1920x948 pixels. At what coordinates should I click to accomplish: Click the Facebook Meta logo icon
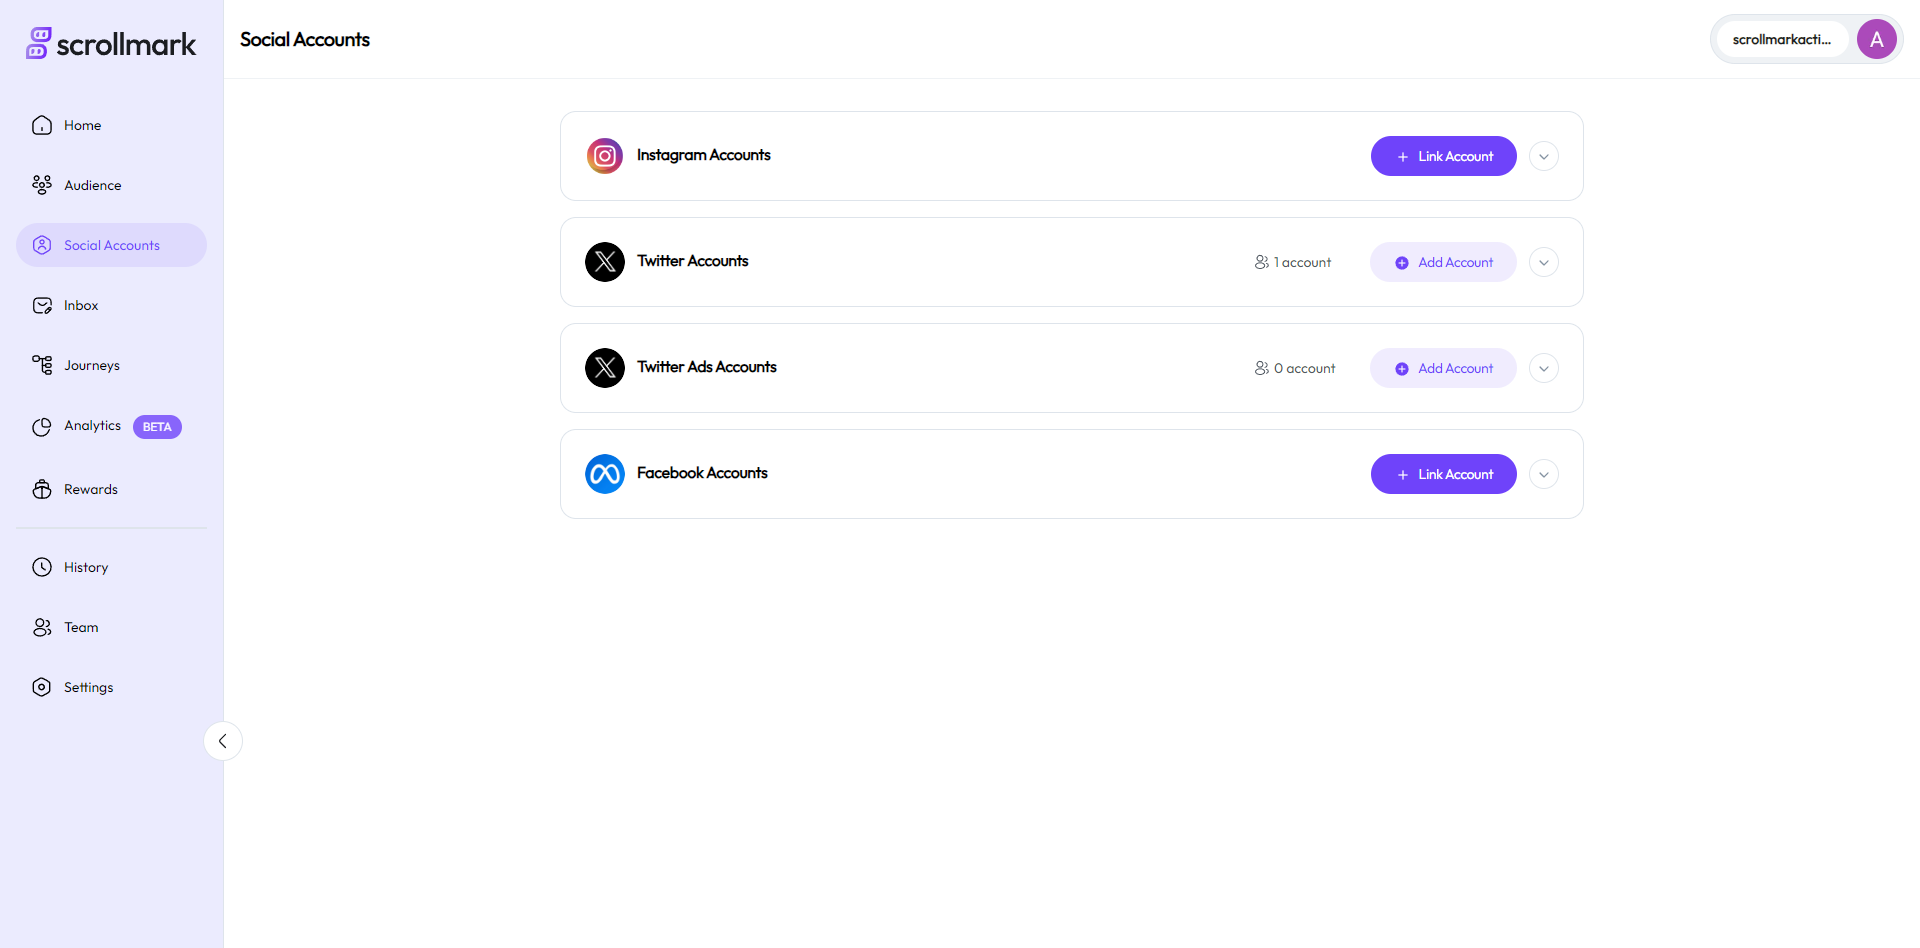[605, 474]
